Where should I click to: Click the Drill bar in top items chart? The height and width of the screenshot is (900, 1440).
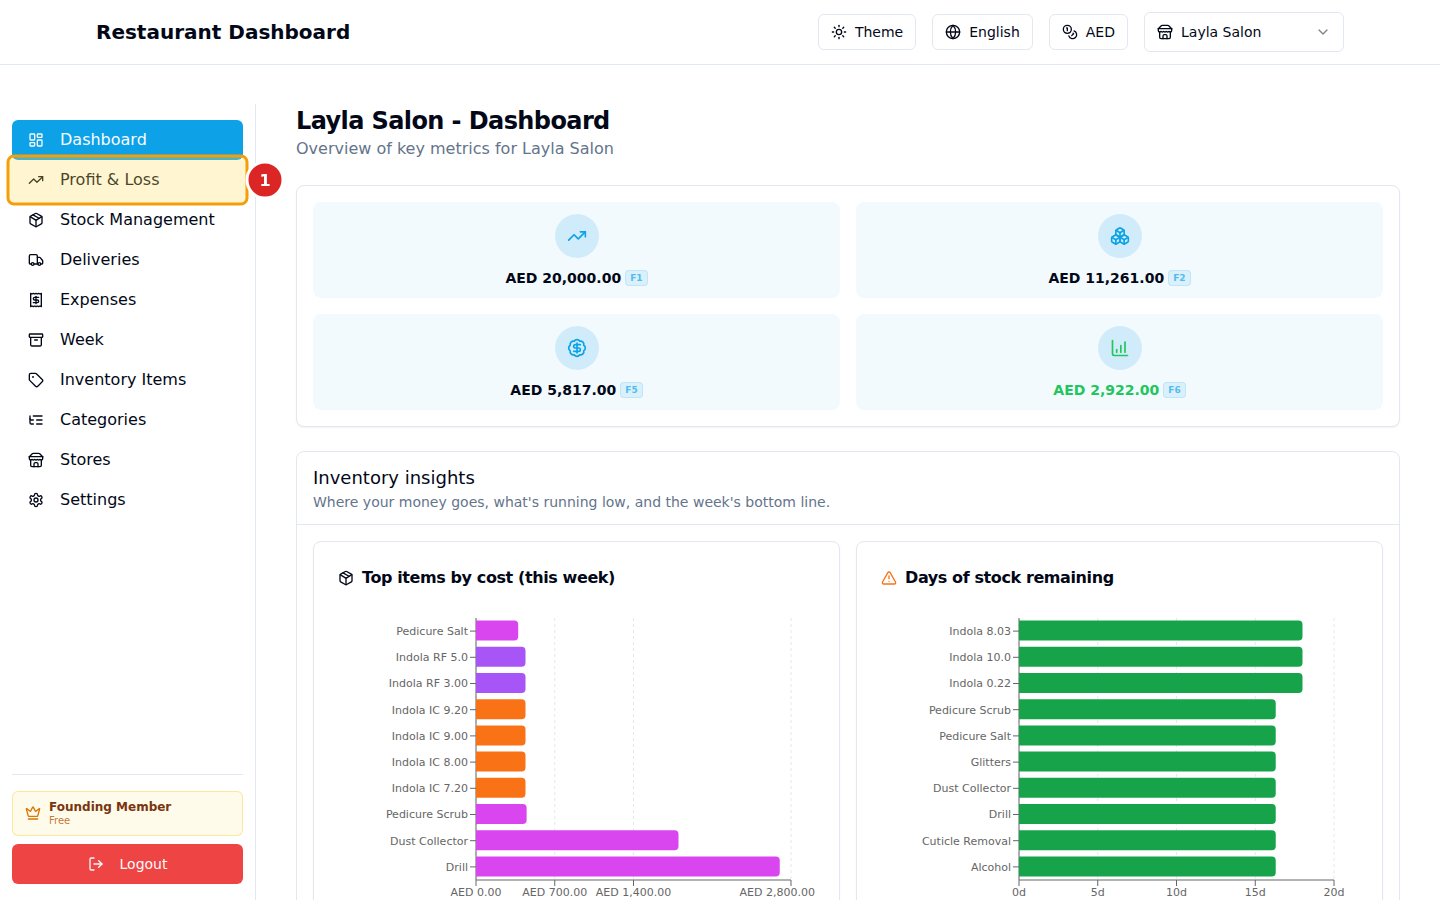coord(627,867)
